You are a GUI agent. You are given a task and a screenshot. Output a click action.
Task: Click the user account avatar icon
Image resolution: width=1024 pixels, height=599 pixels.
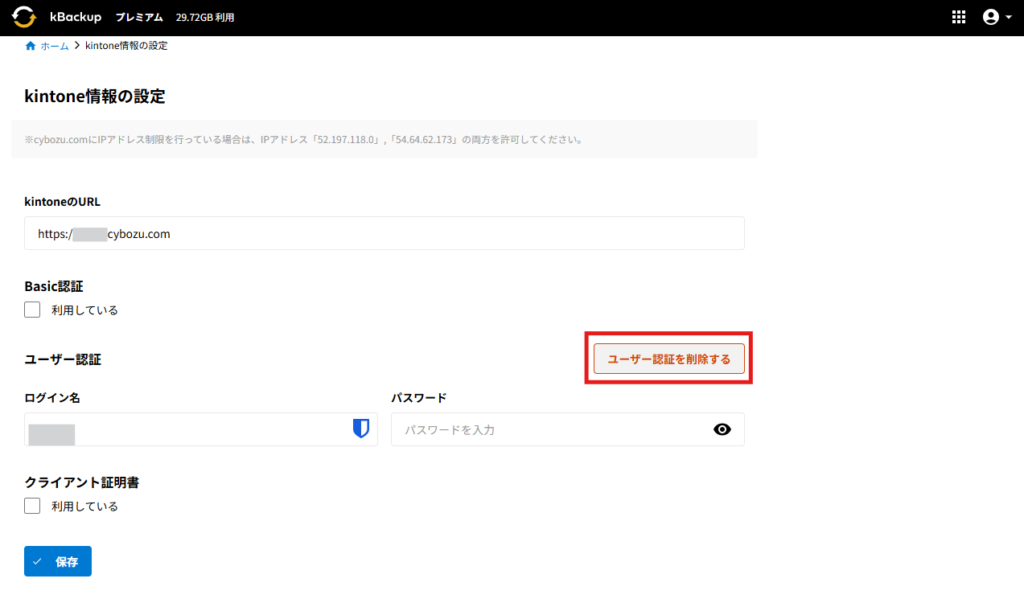pyautogui.click(x=990, y=17)
